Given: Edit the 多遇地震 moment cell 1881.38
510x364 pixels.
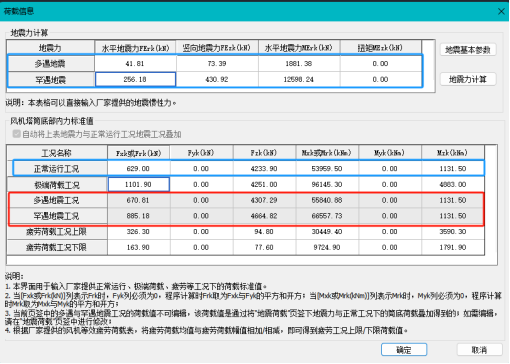Looking at the screenshot, I should point(299,64).
